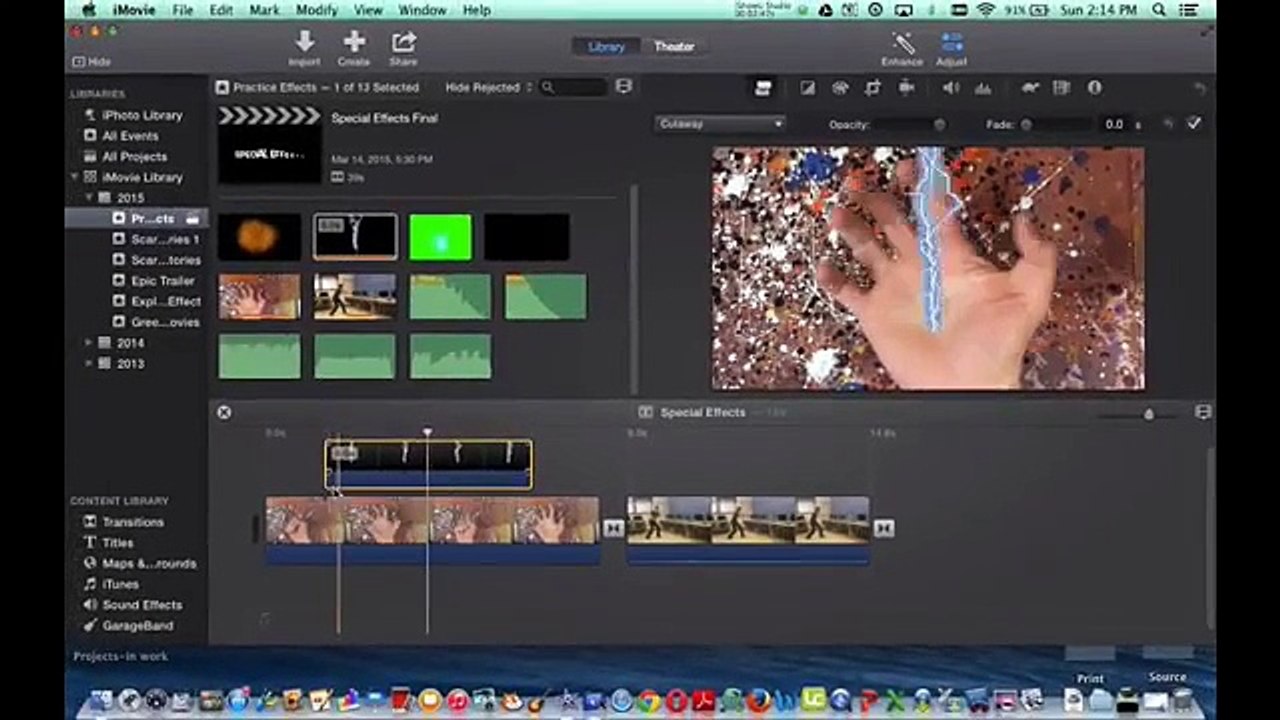The image size is (1280, 720).
Task: Open the color correction palette icon
Action: click(x=840, y=88)
